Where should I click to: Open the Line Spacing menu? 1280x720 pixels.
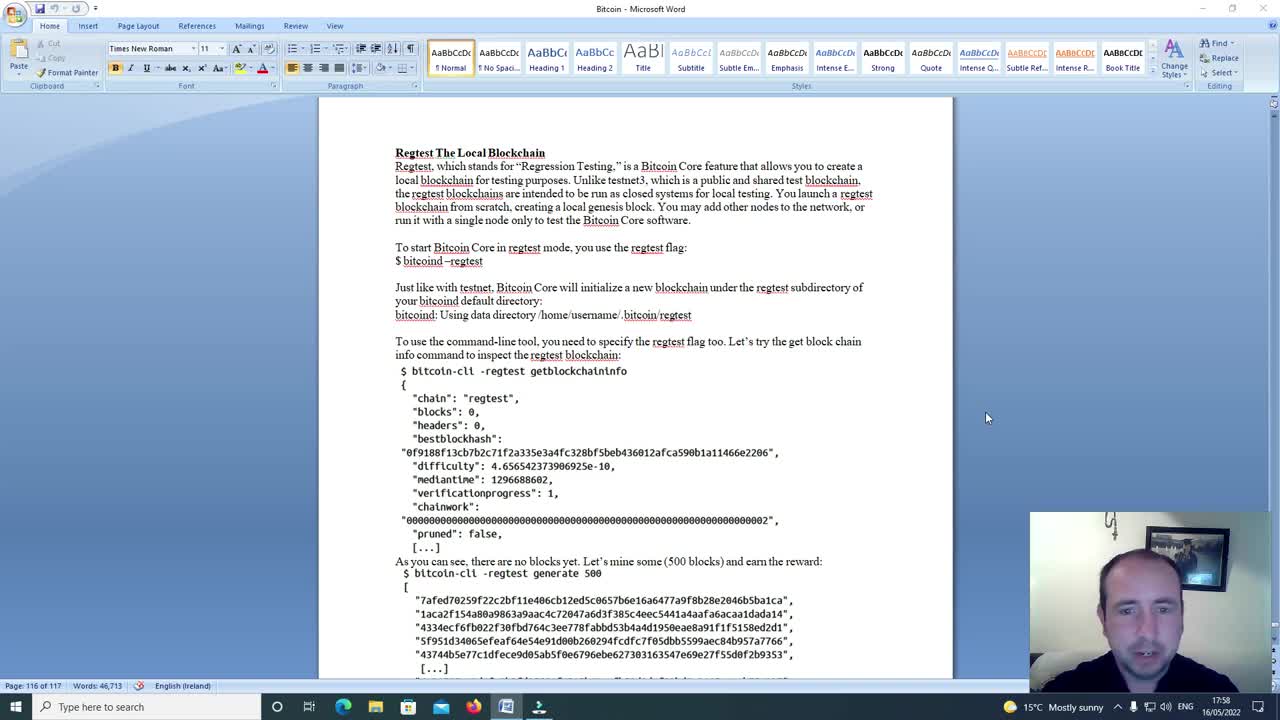[359, 68]
